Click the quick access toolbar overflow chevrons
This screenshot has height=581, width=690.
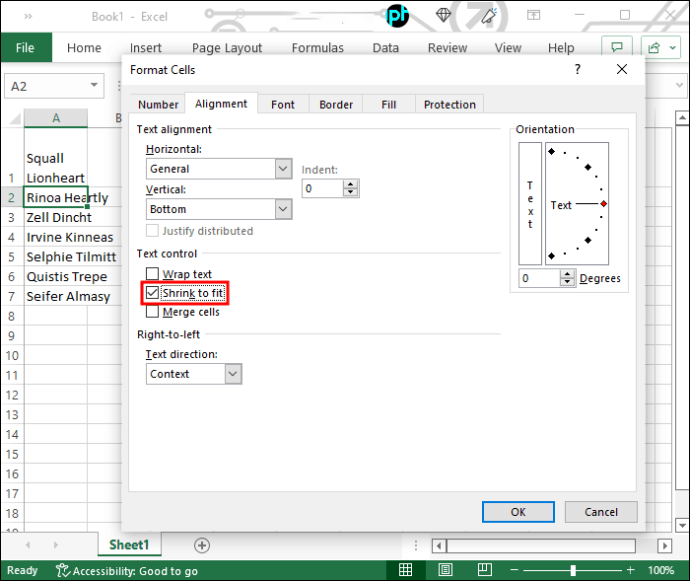coord(28,16)
